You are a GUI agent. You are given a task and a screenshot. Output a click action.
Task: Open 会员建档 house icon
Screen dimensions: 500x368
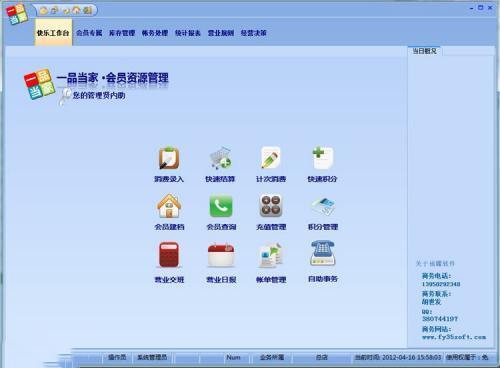click(169, 206)
